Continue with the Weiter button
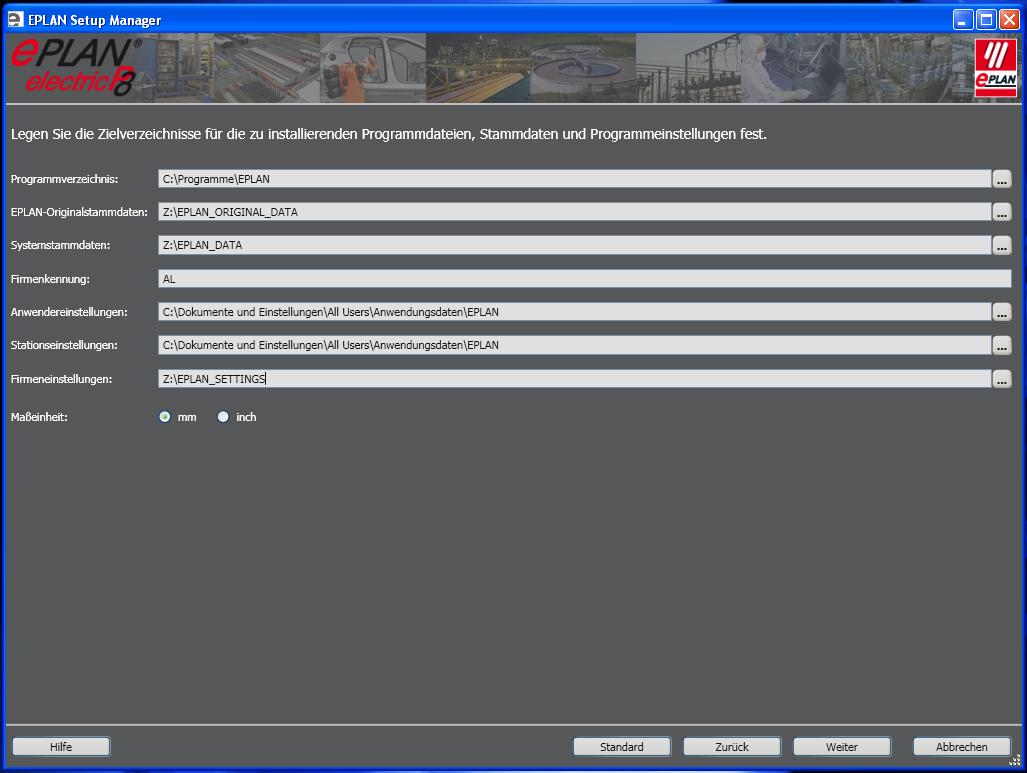This screenshot has height=773, width=1027. click(842, 747)
